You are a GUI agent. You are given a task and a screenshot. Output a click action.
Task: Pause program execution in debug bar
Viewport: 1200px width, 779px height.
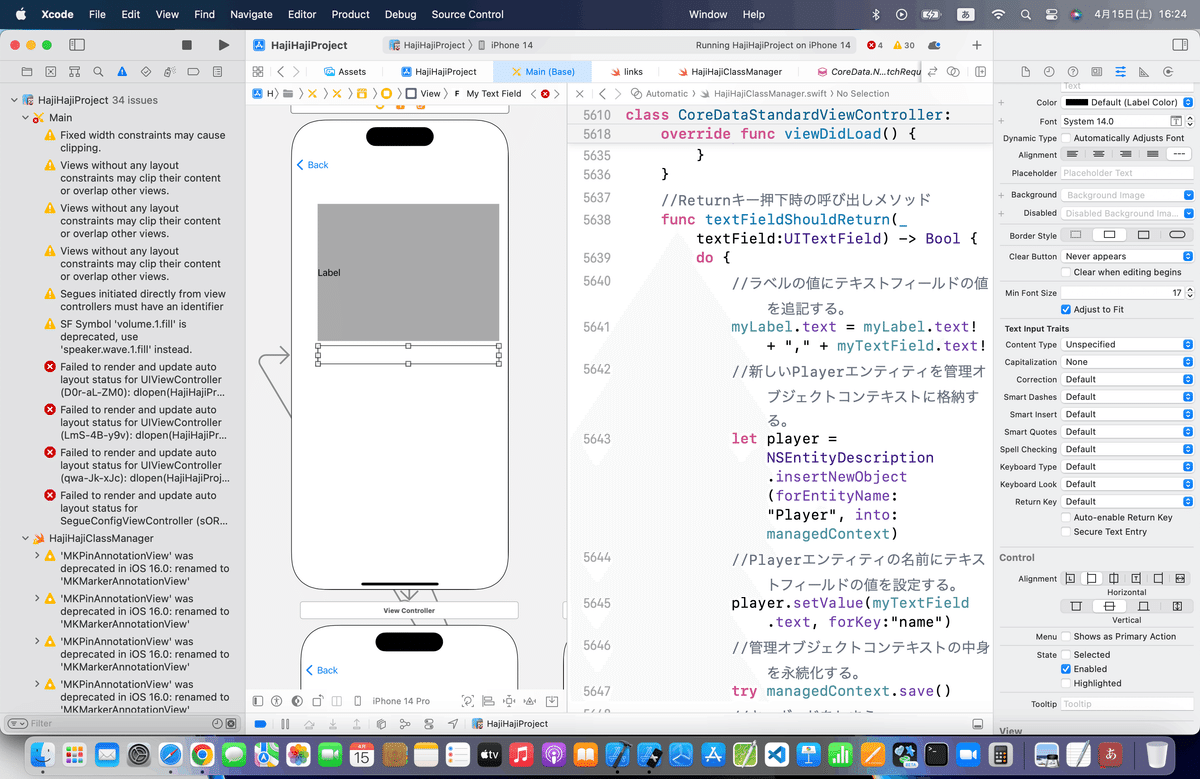pyautogui.click(x=285, y=724)
